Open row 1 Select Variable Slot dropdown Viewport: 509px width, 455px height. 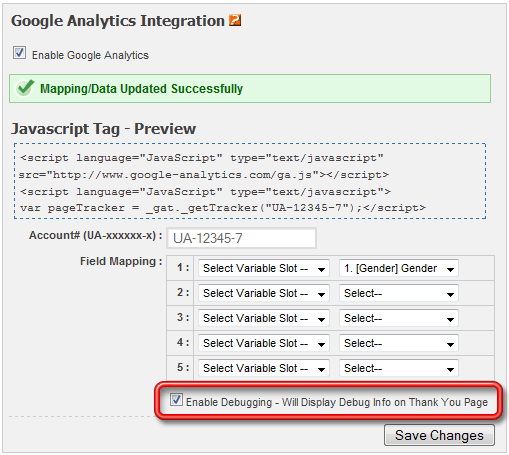[x=264, y=268]
